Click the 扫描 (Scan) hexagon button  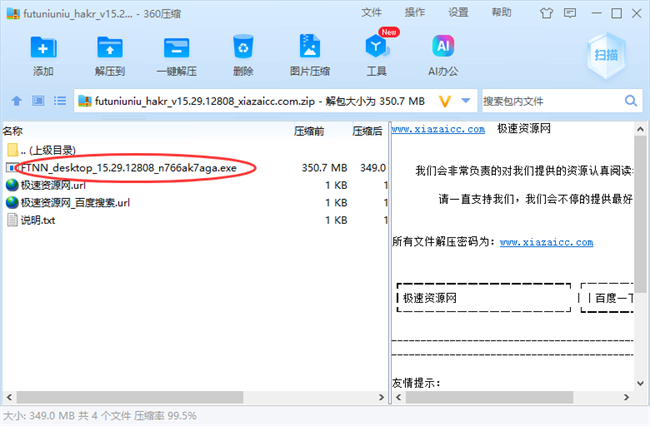pos(606,55)
